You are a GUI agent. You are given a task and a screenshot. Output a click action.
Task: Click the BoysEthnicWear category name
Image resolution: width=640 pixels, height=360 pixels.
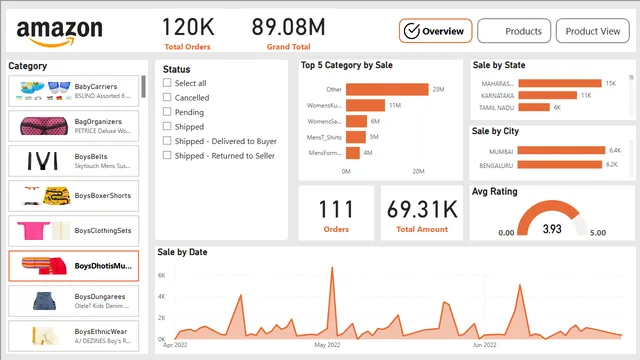101,331
